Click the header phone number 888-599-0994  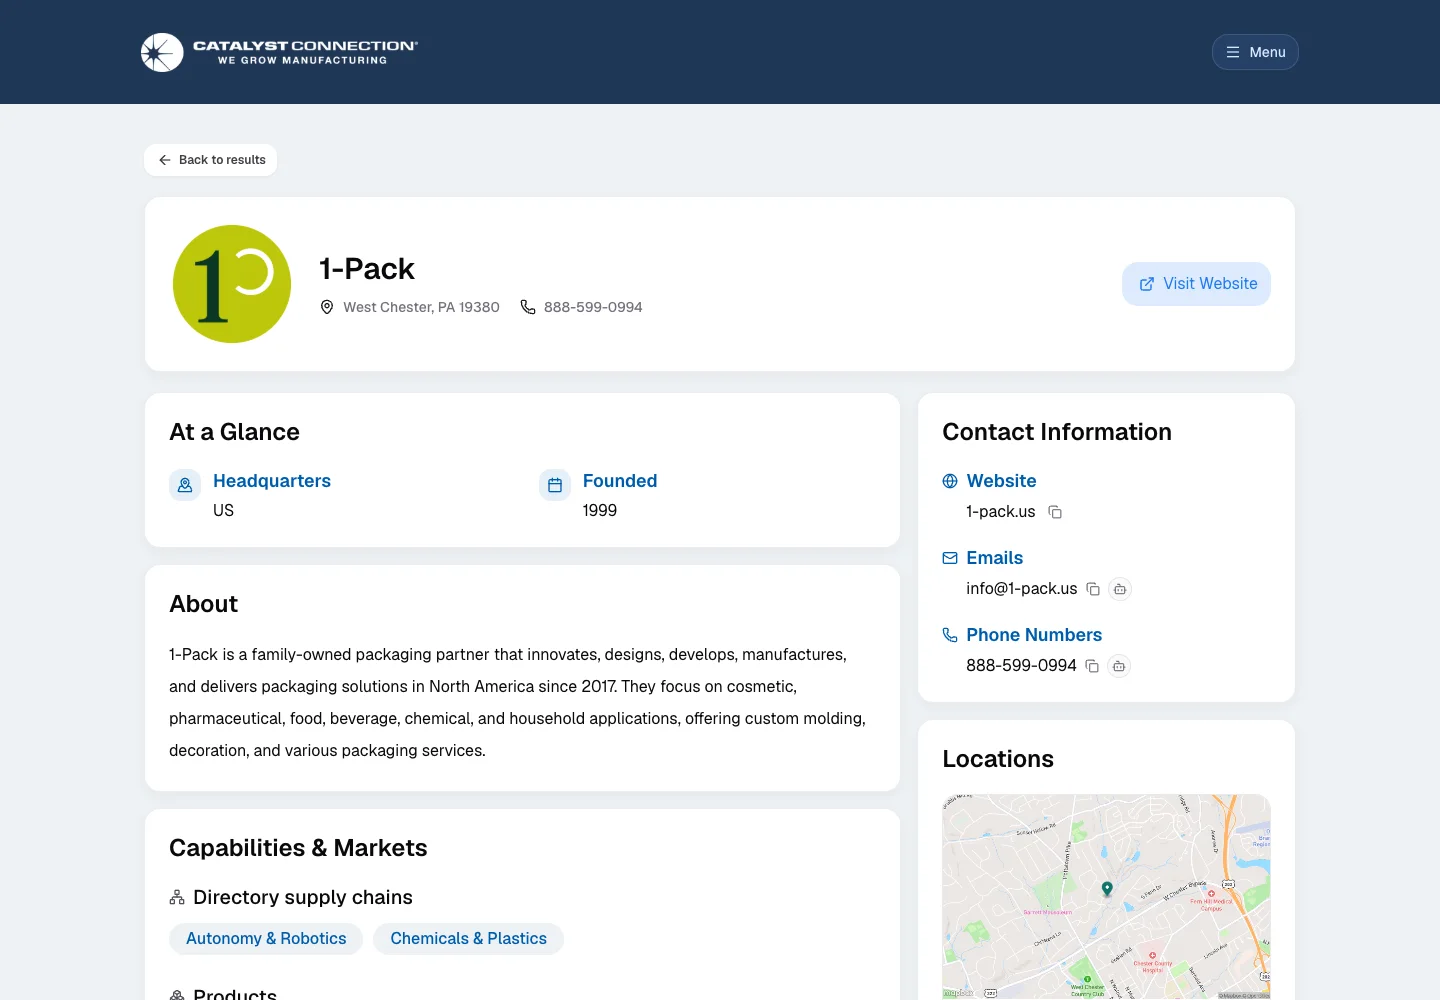tap(593, 307)
